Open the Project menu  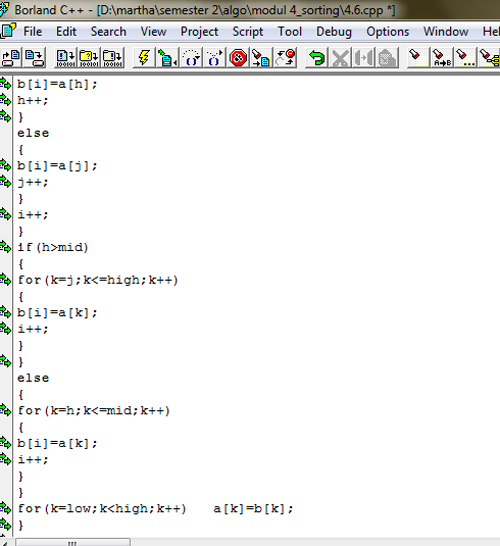coord(199,32)
